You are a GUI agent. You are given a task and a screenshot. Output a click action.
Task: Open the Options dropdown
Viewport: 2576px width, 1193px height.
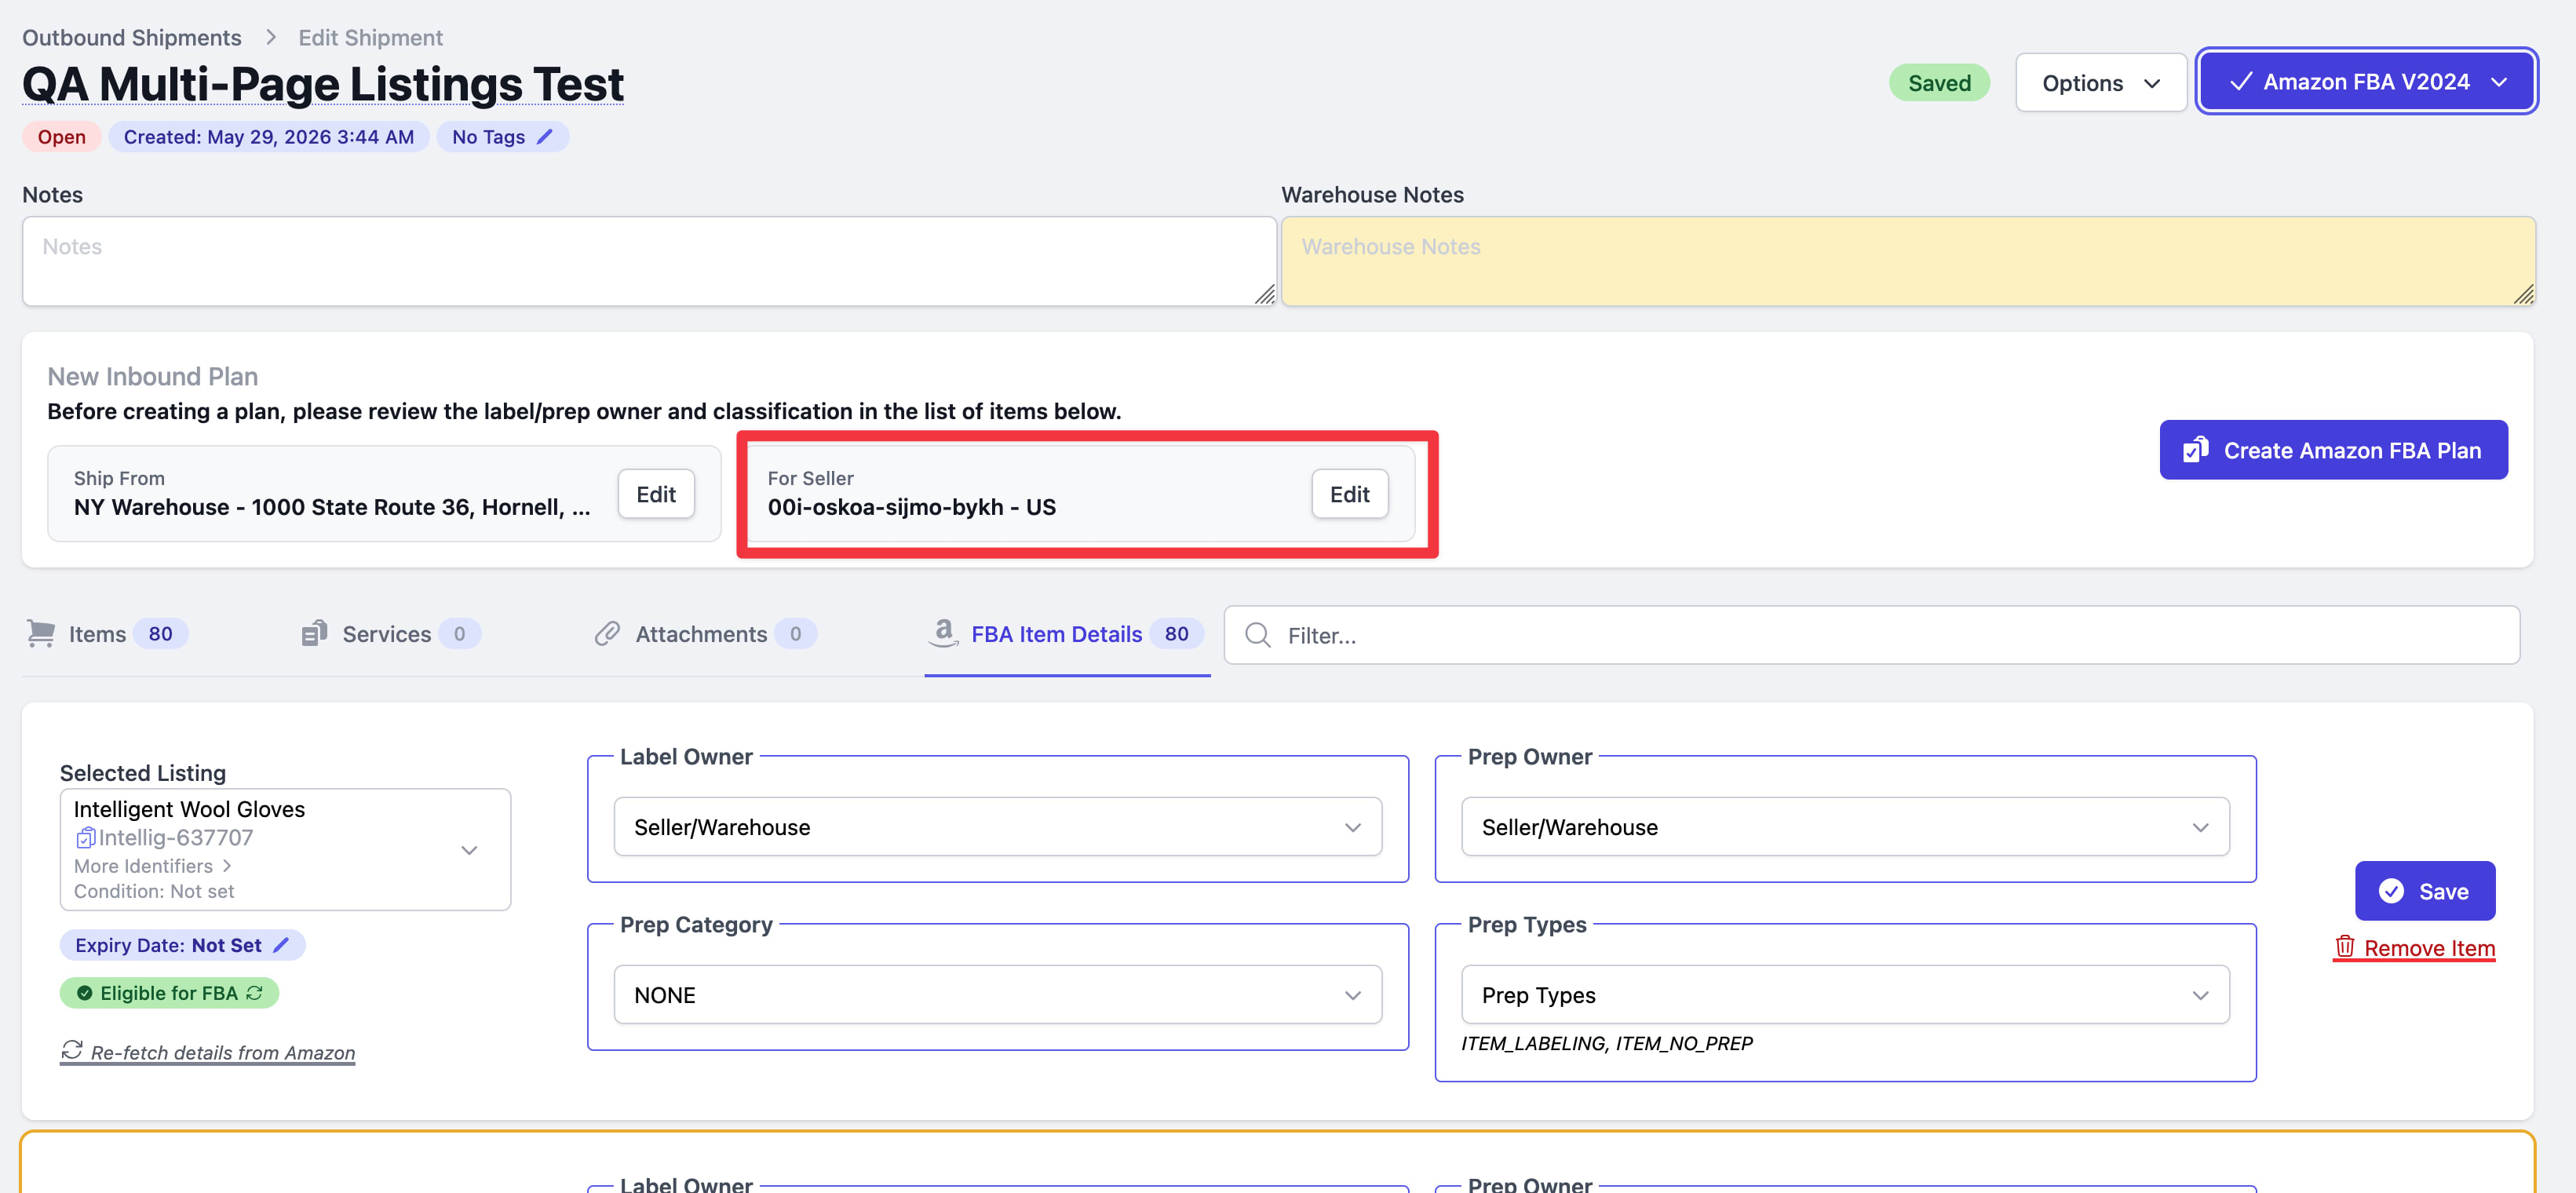point(2100,83)
